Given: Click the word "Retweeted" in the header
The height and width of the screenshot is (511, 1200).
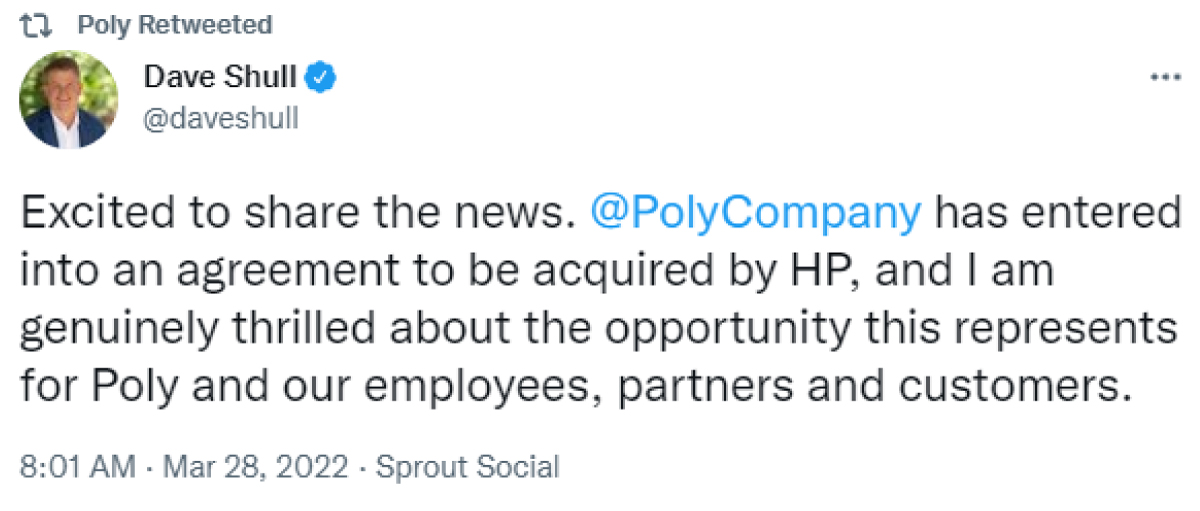Looking at the screenshot, I should (x=205, y=25).
